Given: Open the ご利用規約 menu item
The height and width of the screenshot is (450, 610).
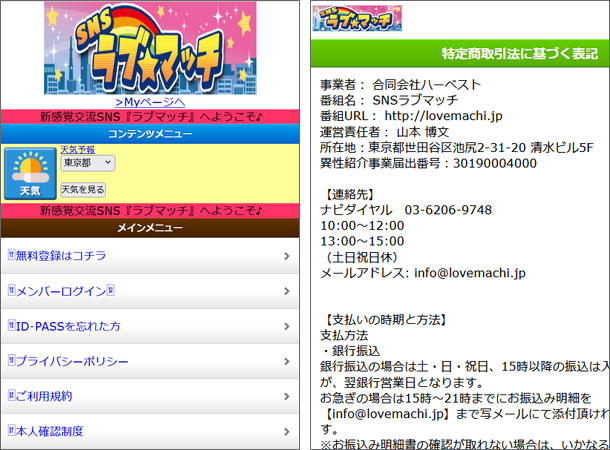Looking at the screenshot, I should point(44,396).
